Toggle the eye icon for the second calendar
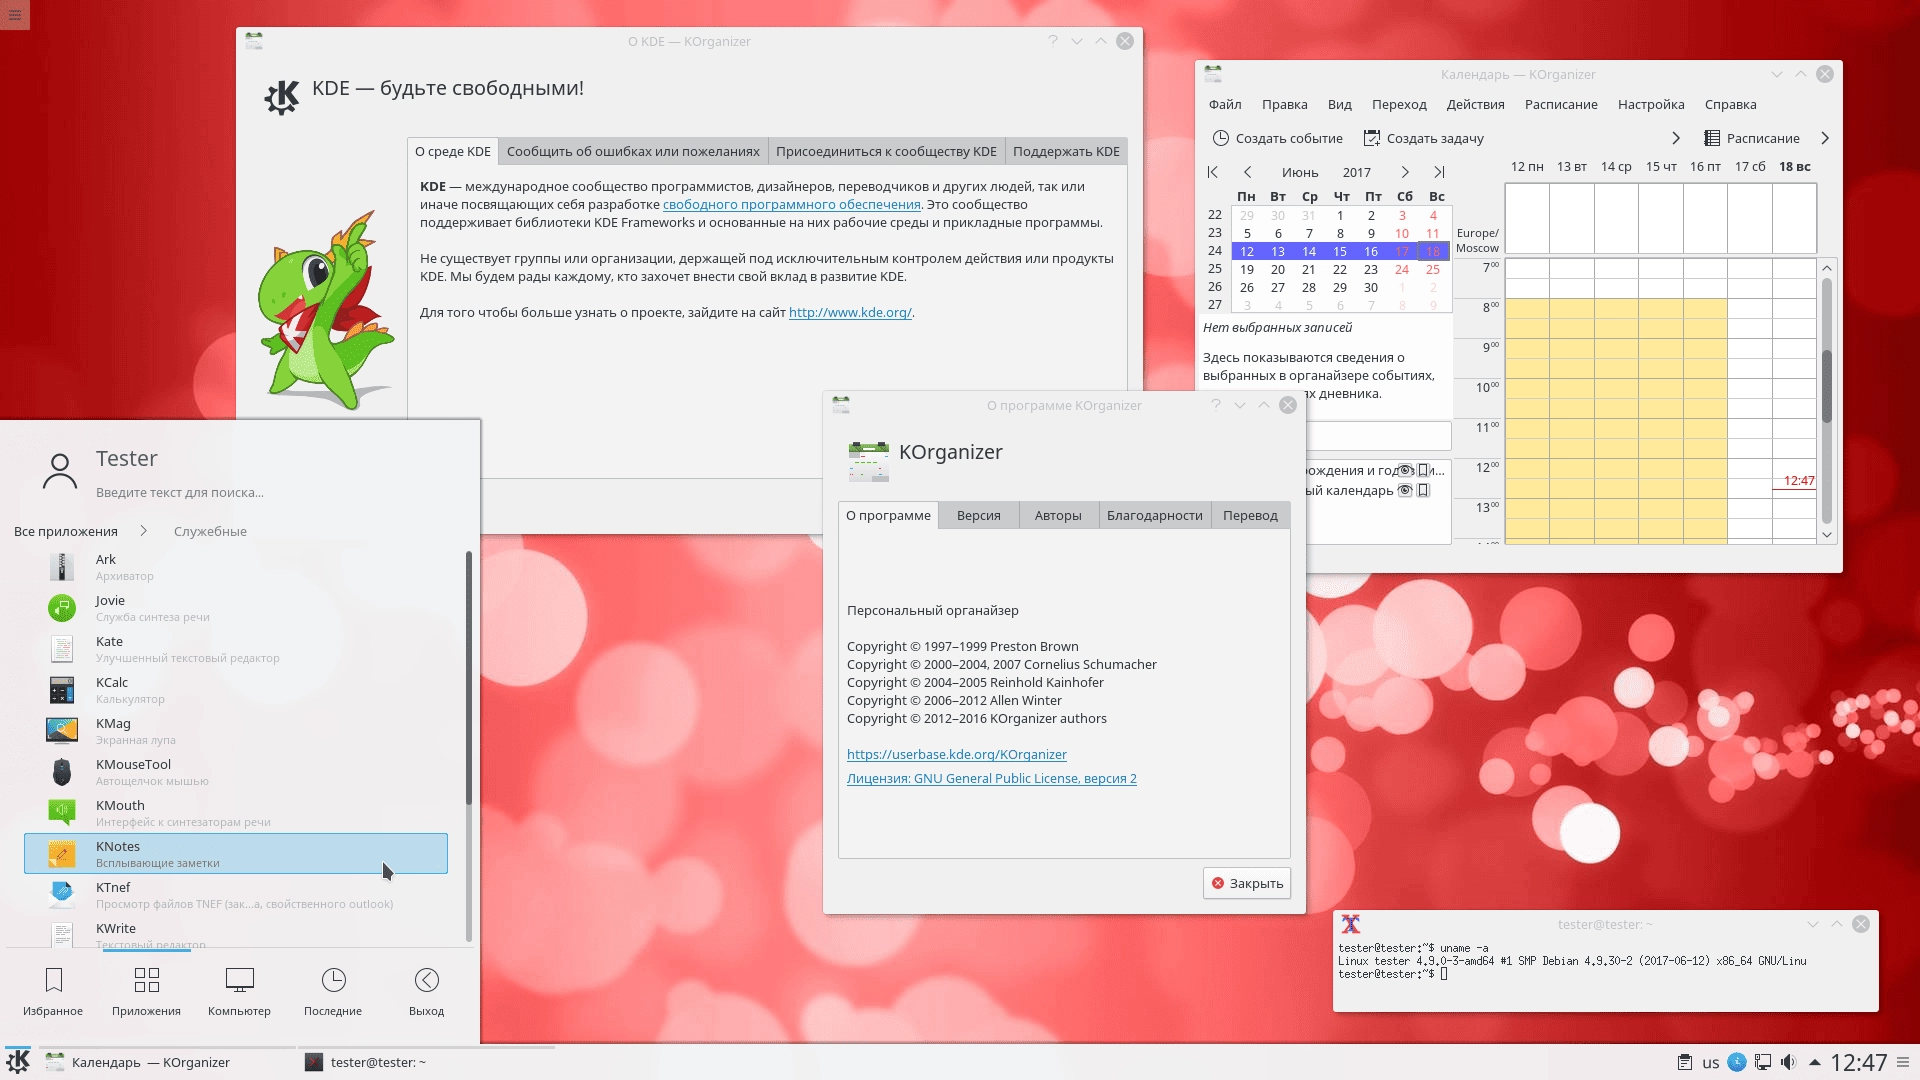 1405,490
